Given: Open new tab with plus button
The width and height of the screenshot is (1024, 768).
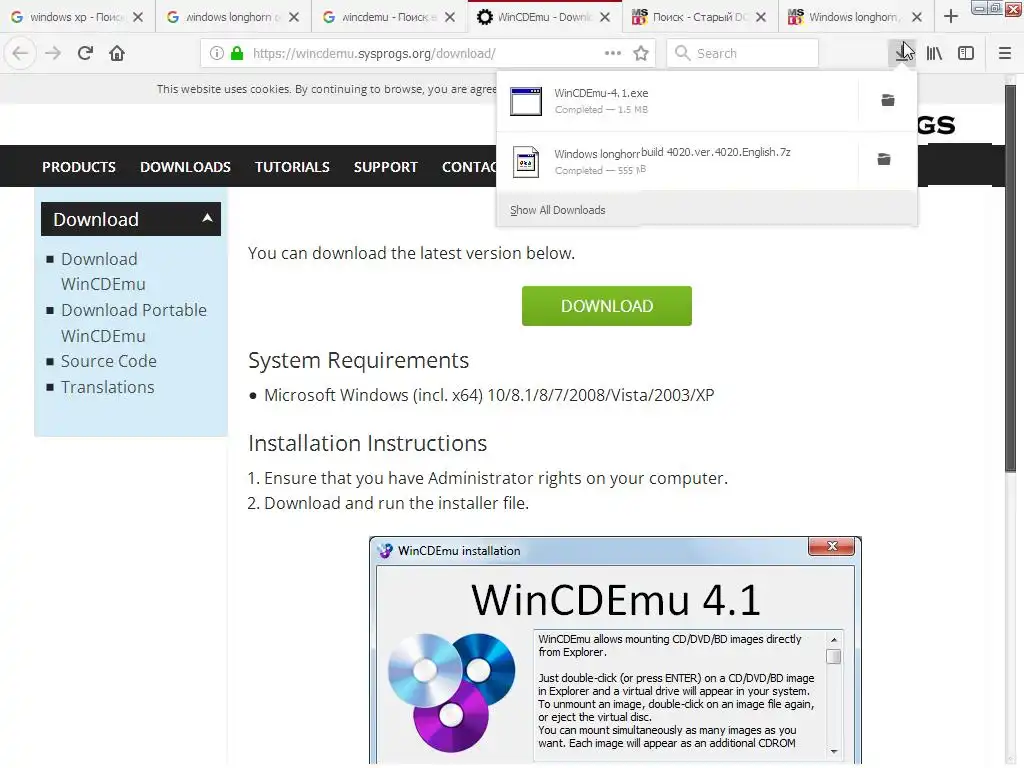Looking at the screenshot, I should 951,16.
